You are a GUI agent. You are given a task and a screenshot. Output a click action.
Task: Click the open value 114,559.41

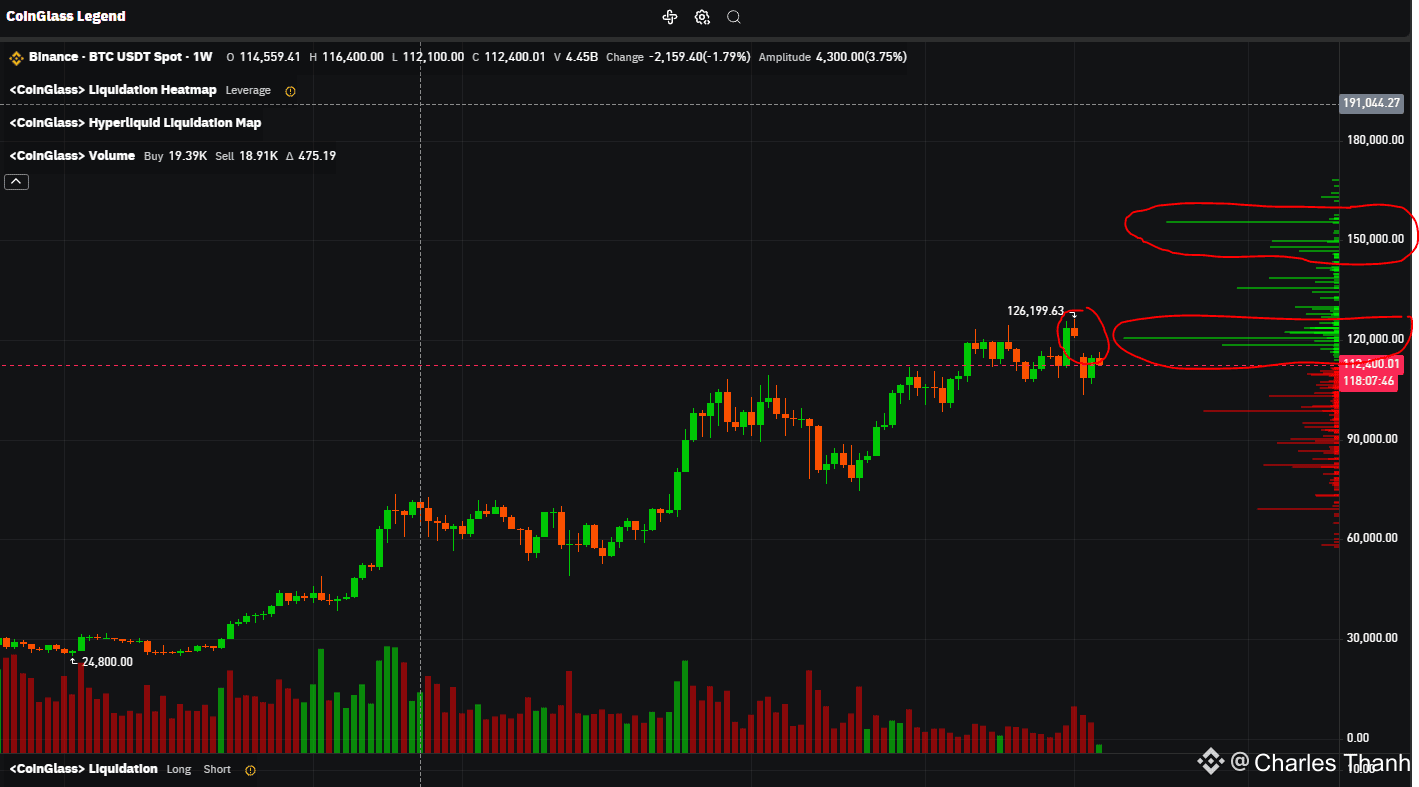270,57
